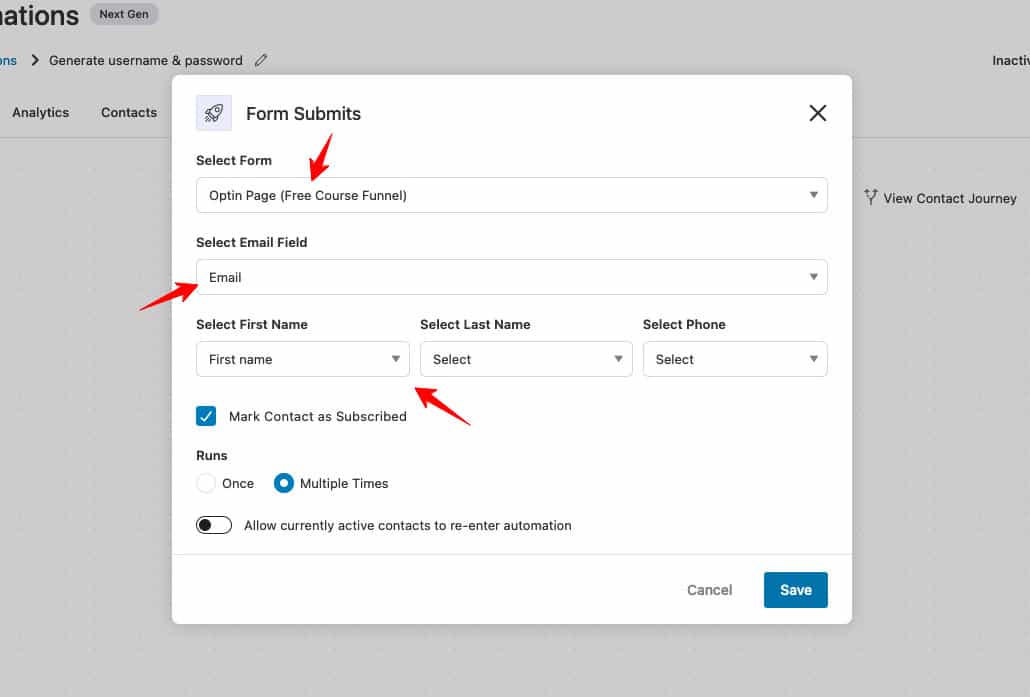Click the Multiple Times radio selector
The height and width of the screenshot is (697, 1030).
[x=283, y=483]
